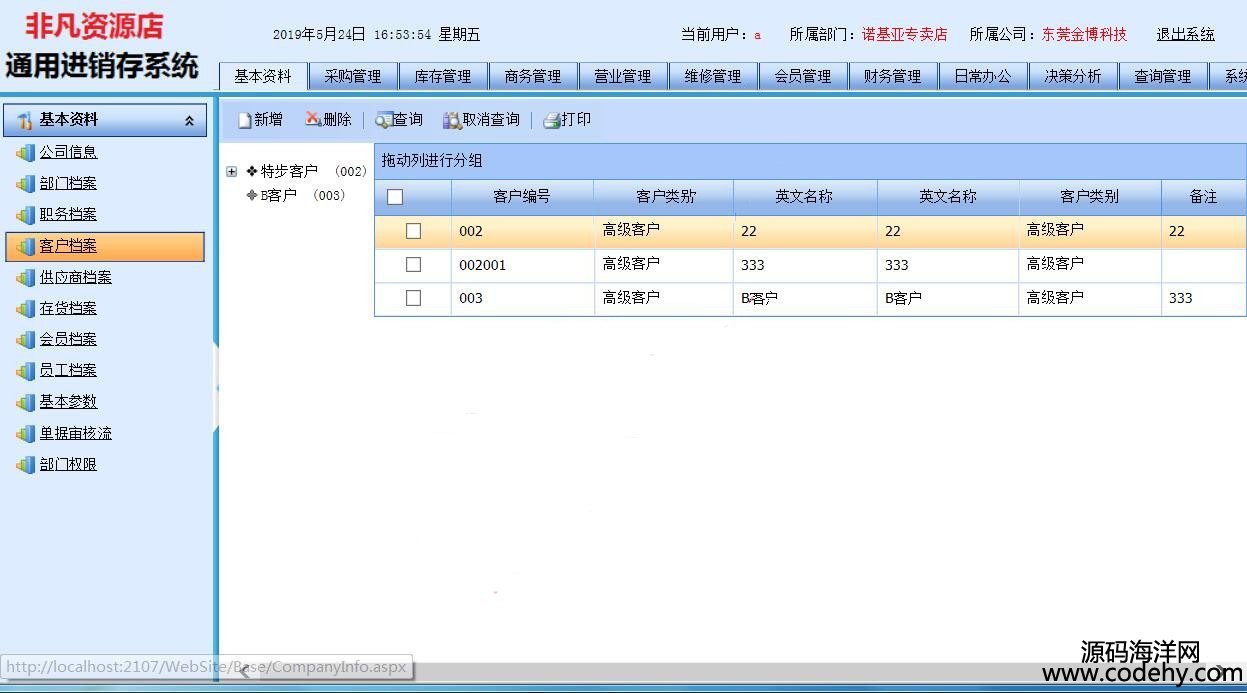The image size is (1247, 693).
Task: Expand the 特步客户 tree node
Action: pyautogui.click(x=232, y=172)
